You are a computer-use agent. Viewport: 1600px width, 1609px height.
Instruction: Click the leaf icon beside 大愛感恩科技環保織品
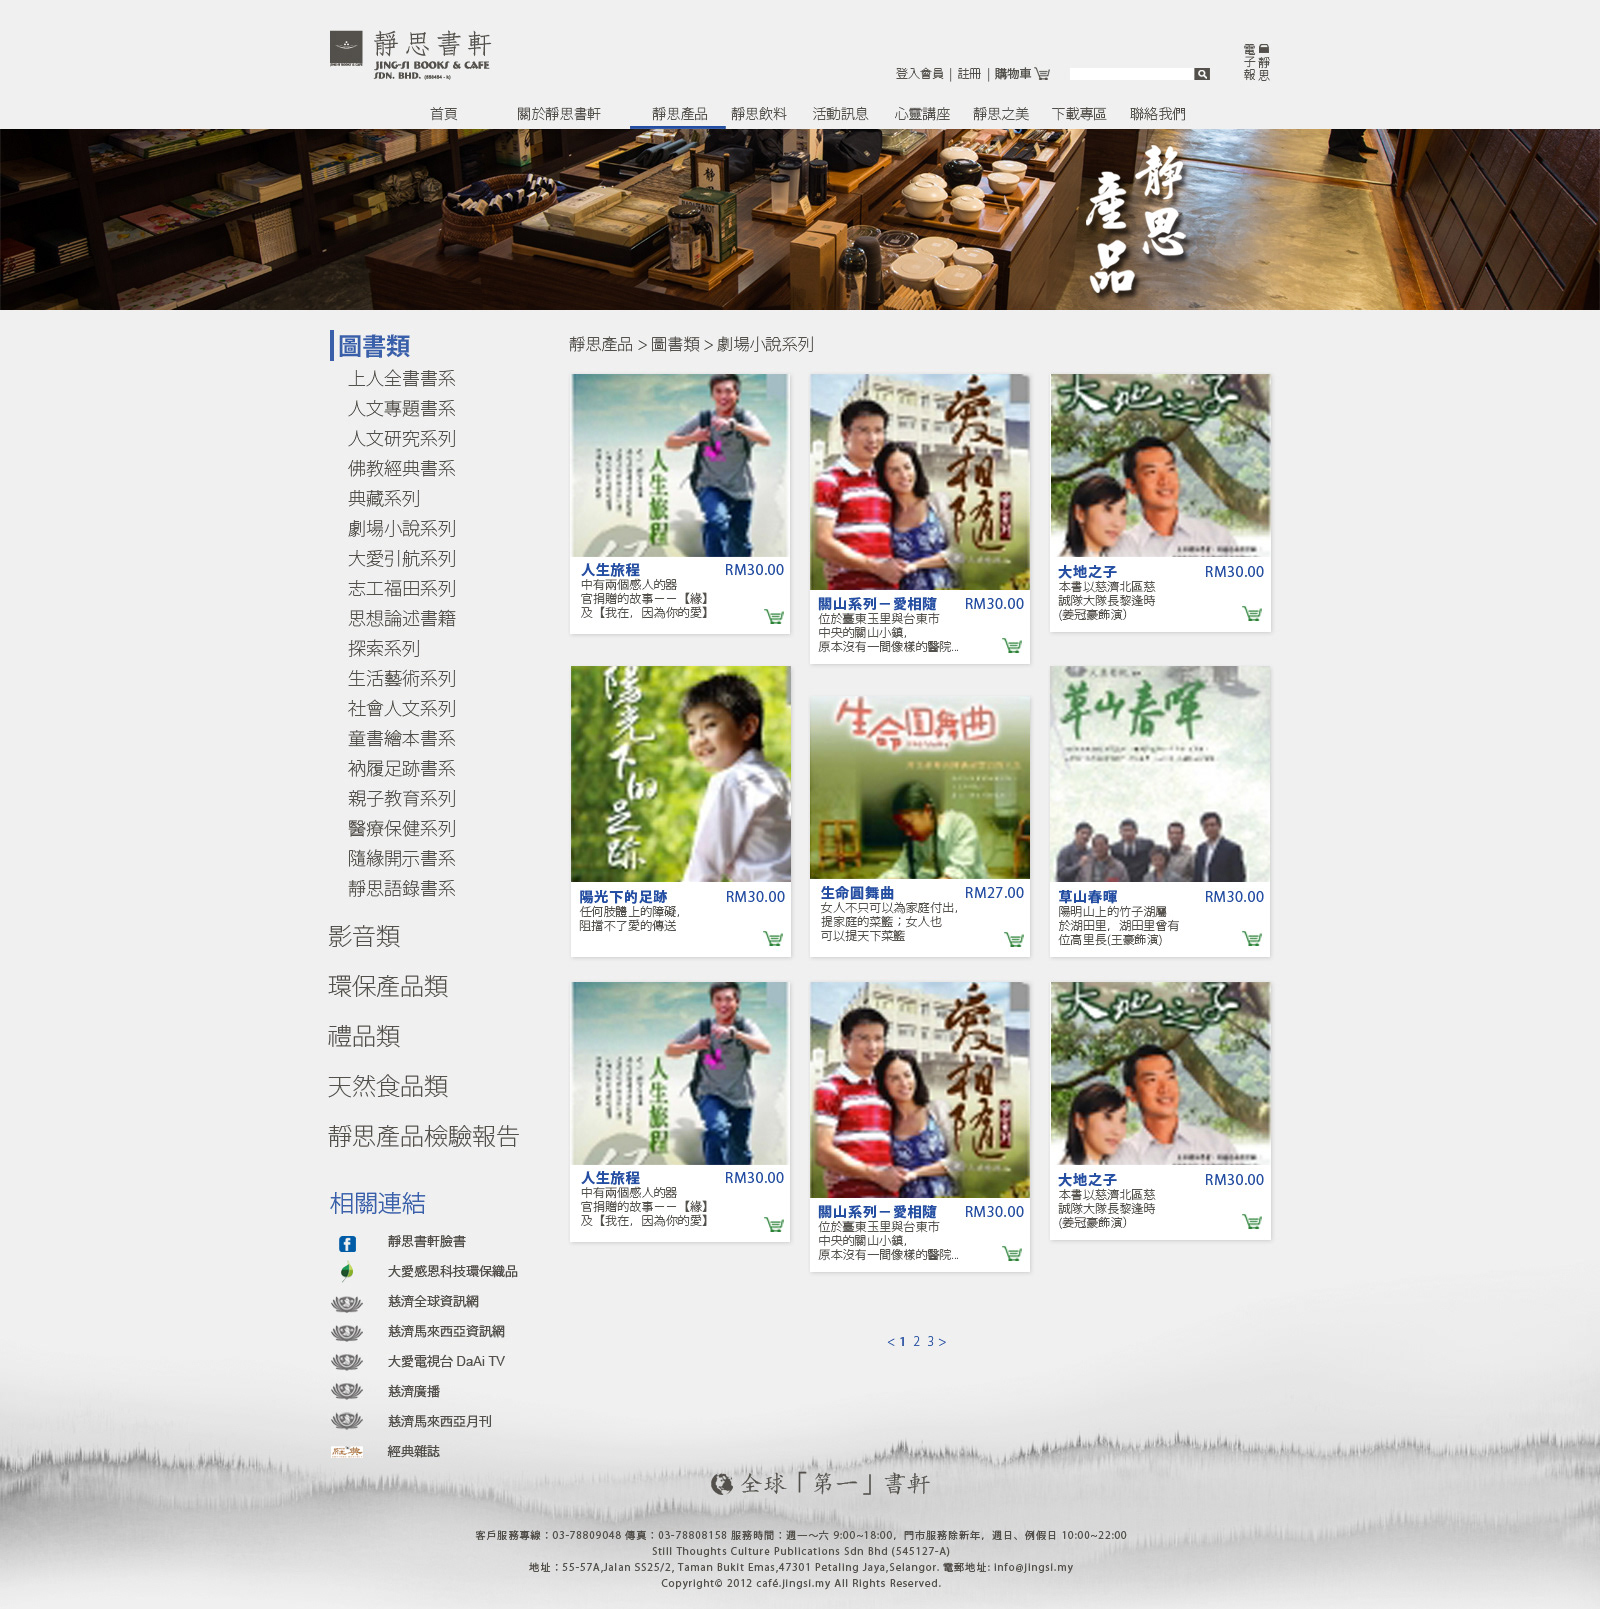pyautogui.click(x=347, y=1272)
